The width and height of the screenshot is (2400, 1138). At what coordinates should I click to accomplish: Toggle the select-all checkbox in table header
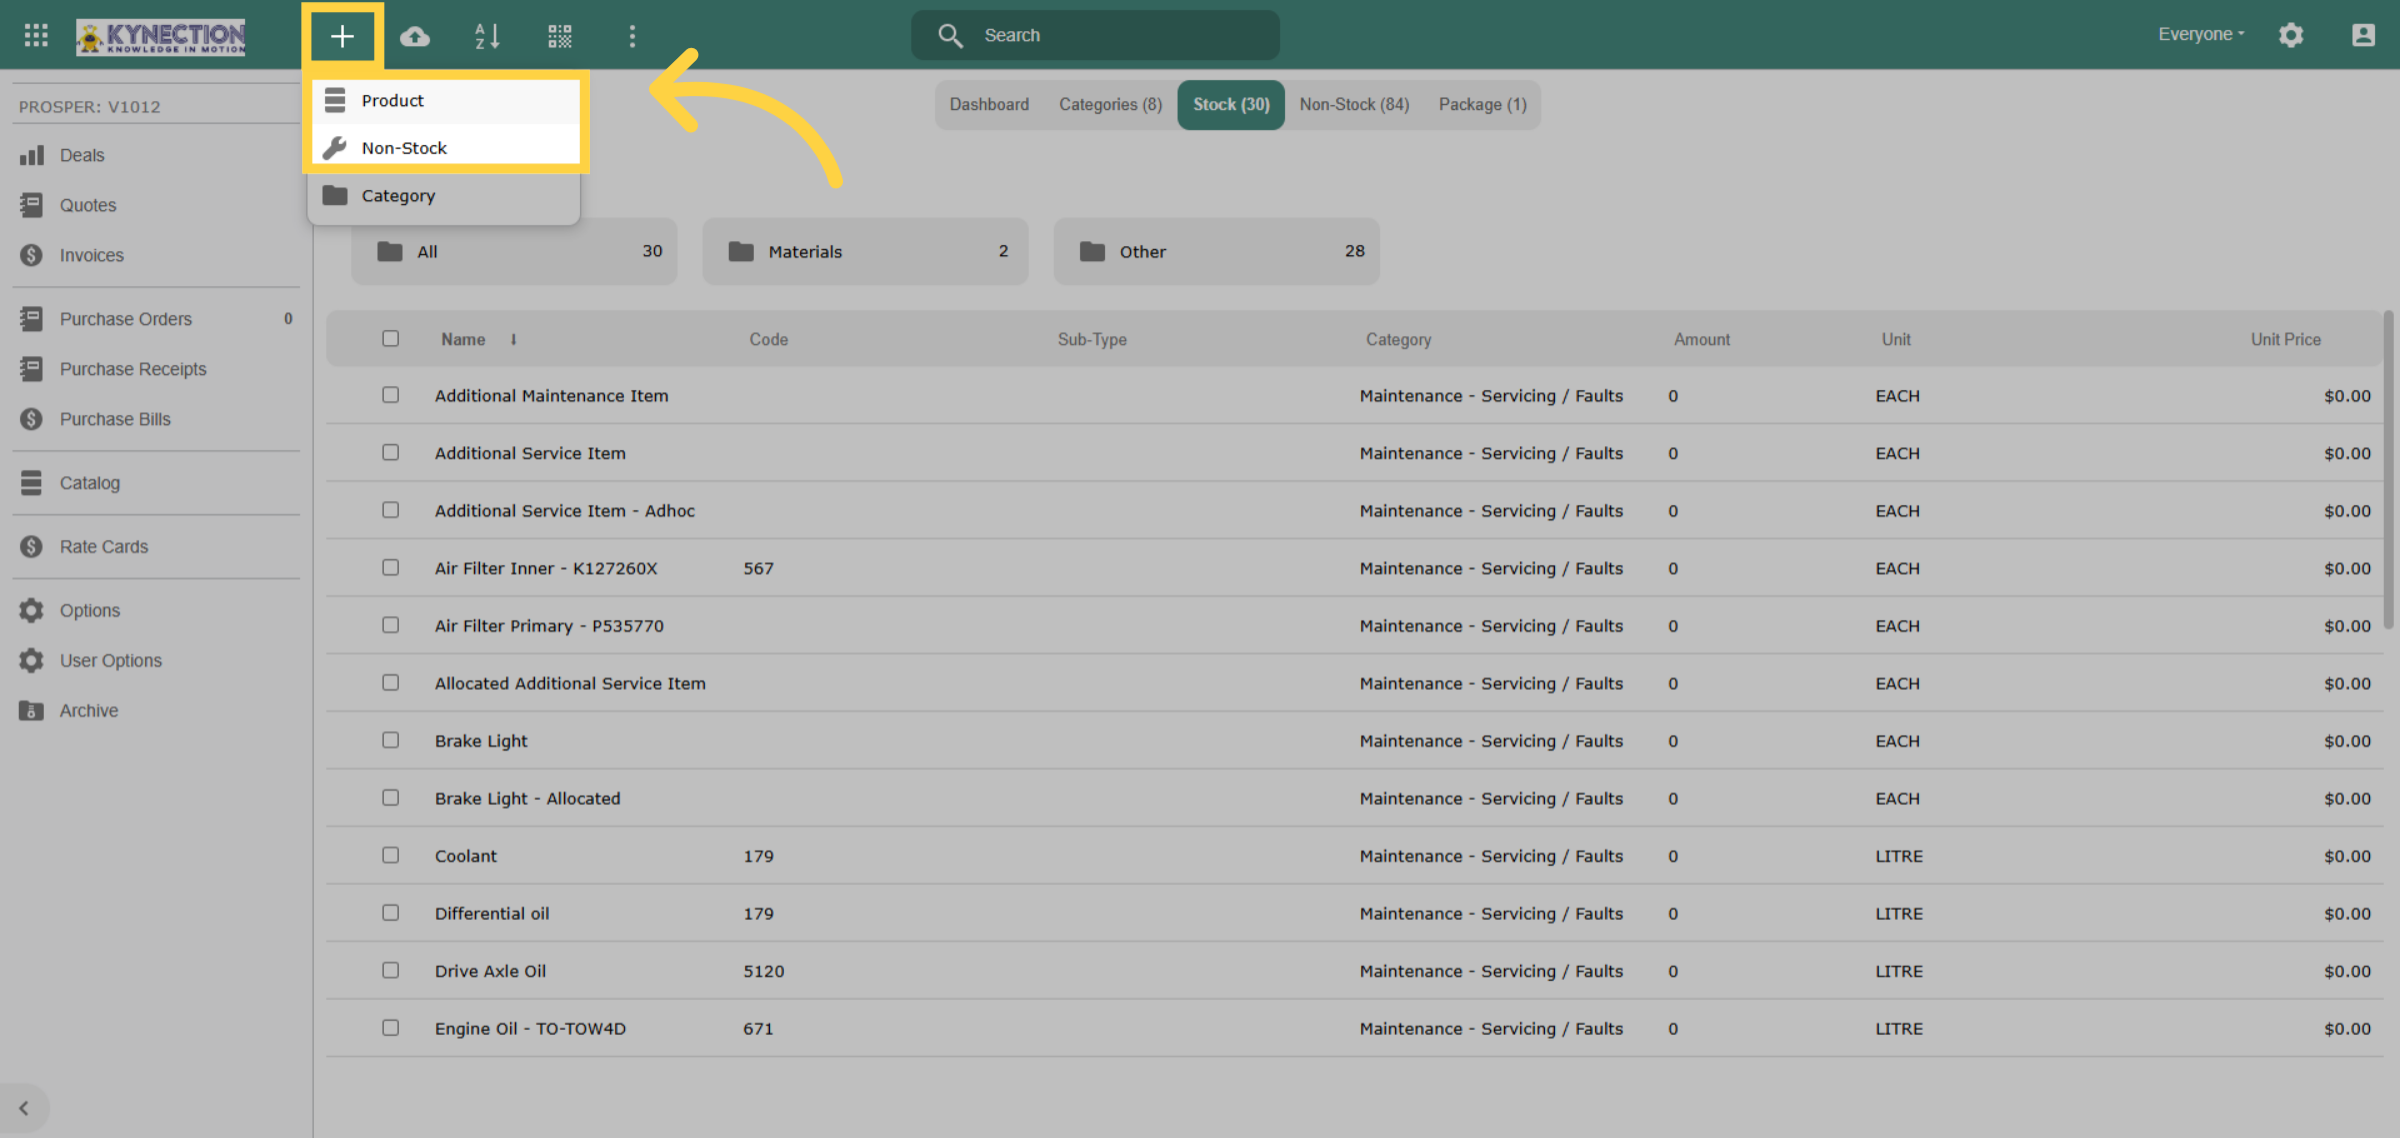(390, 339)
